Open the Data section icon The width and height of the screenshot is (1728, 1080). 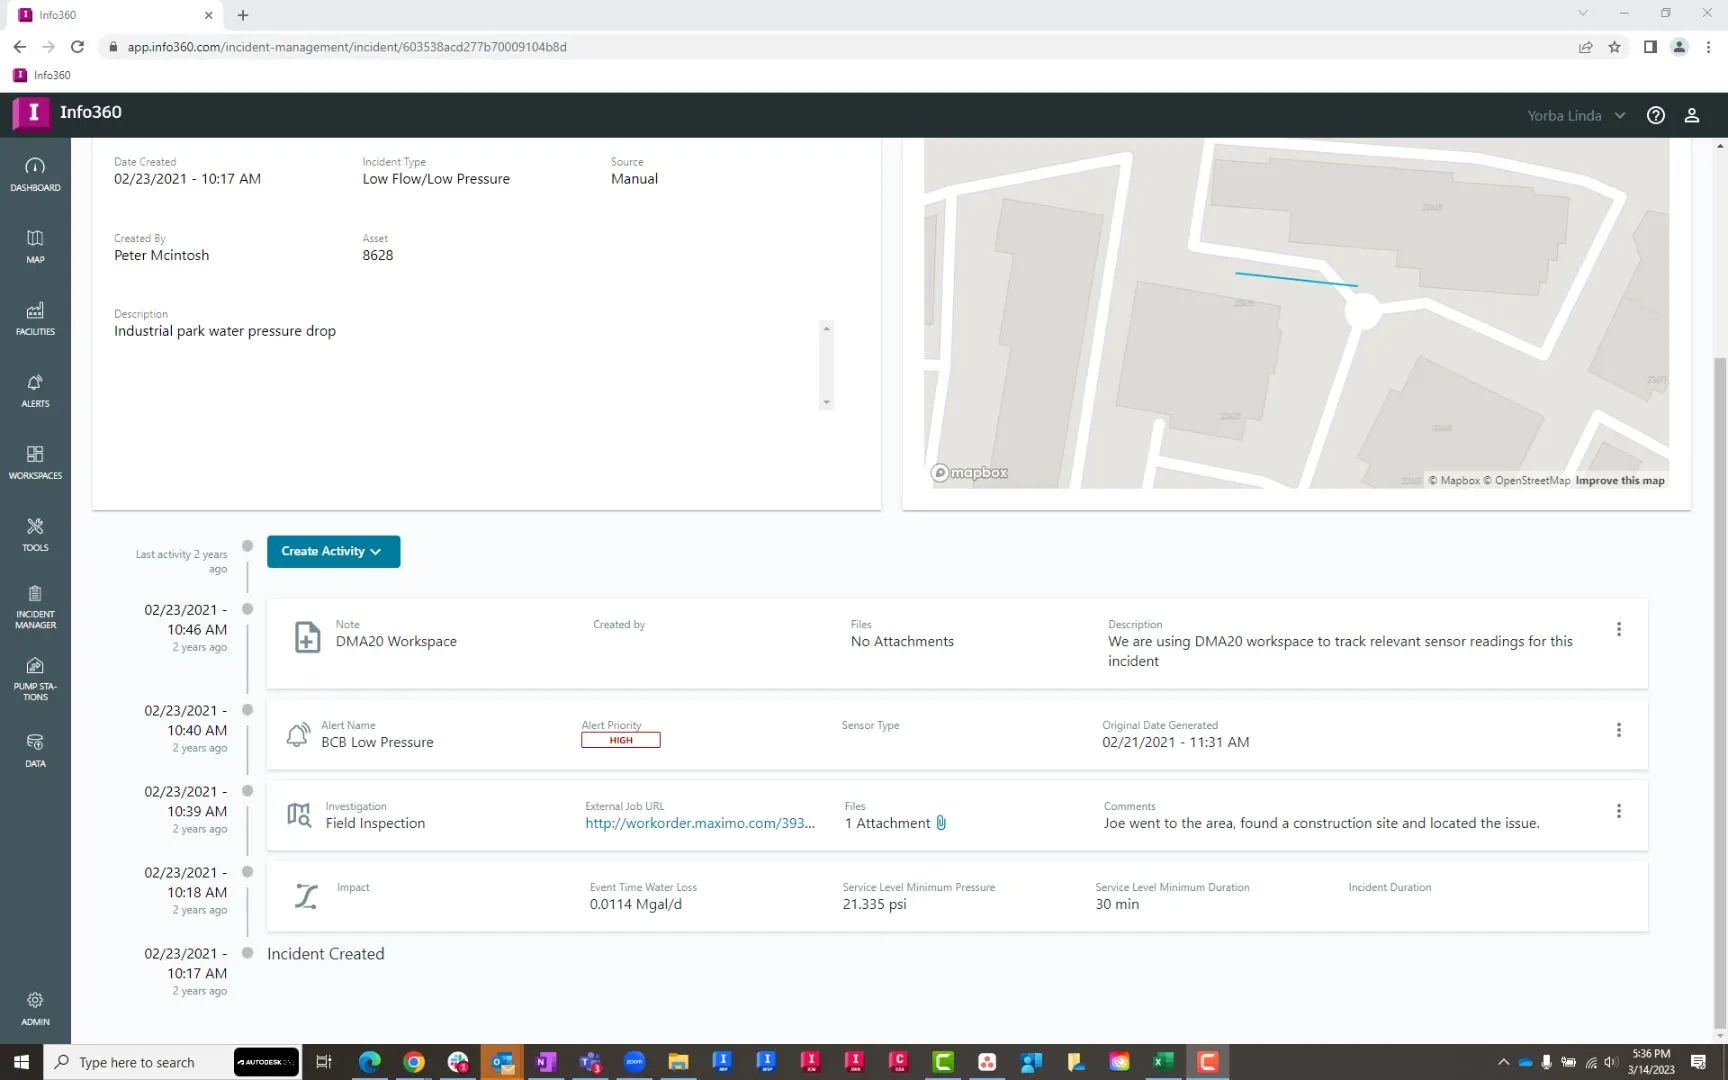click(x=35, y=750)
